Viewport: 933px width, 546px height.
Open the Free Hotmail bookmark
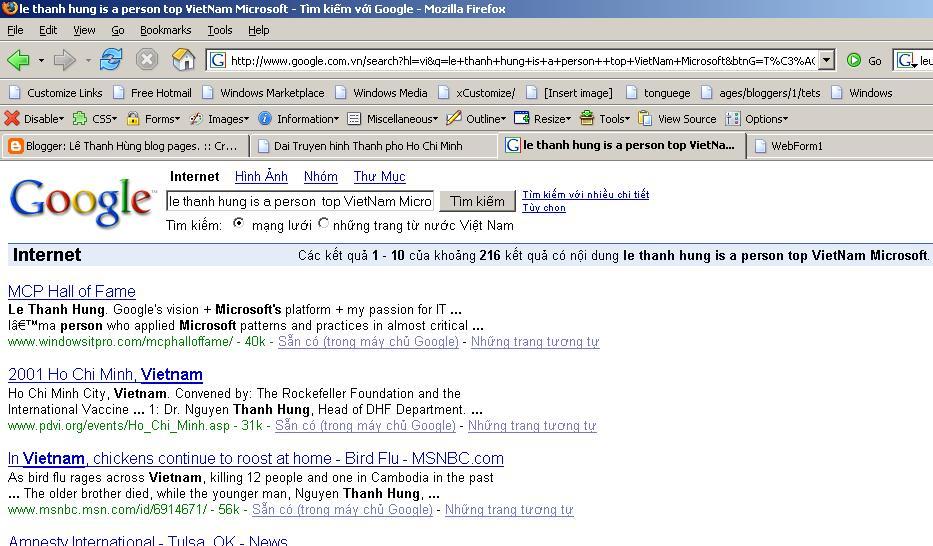point(152,93)
